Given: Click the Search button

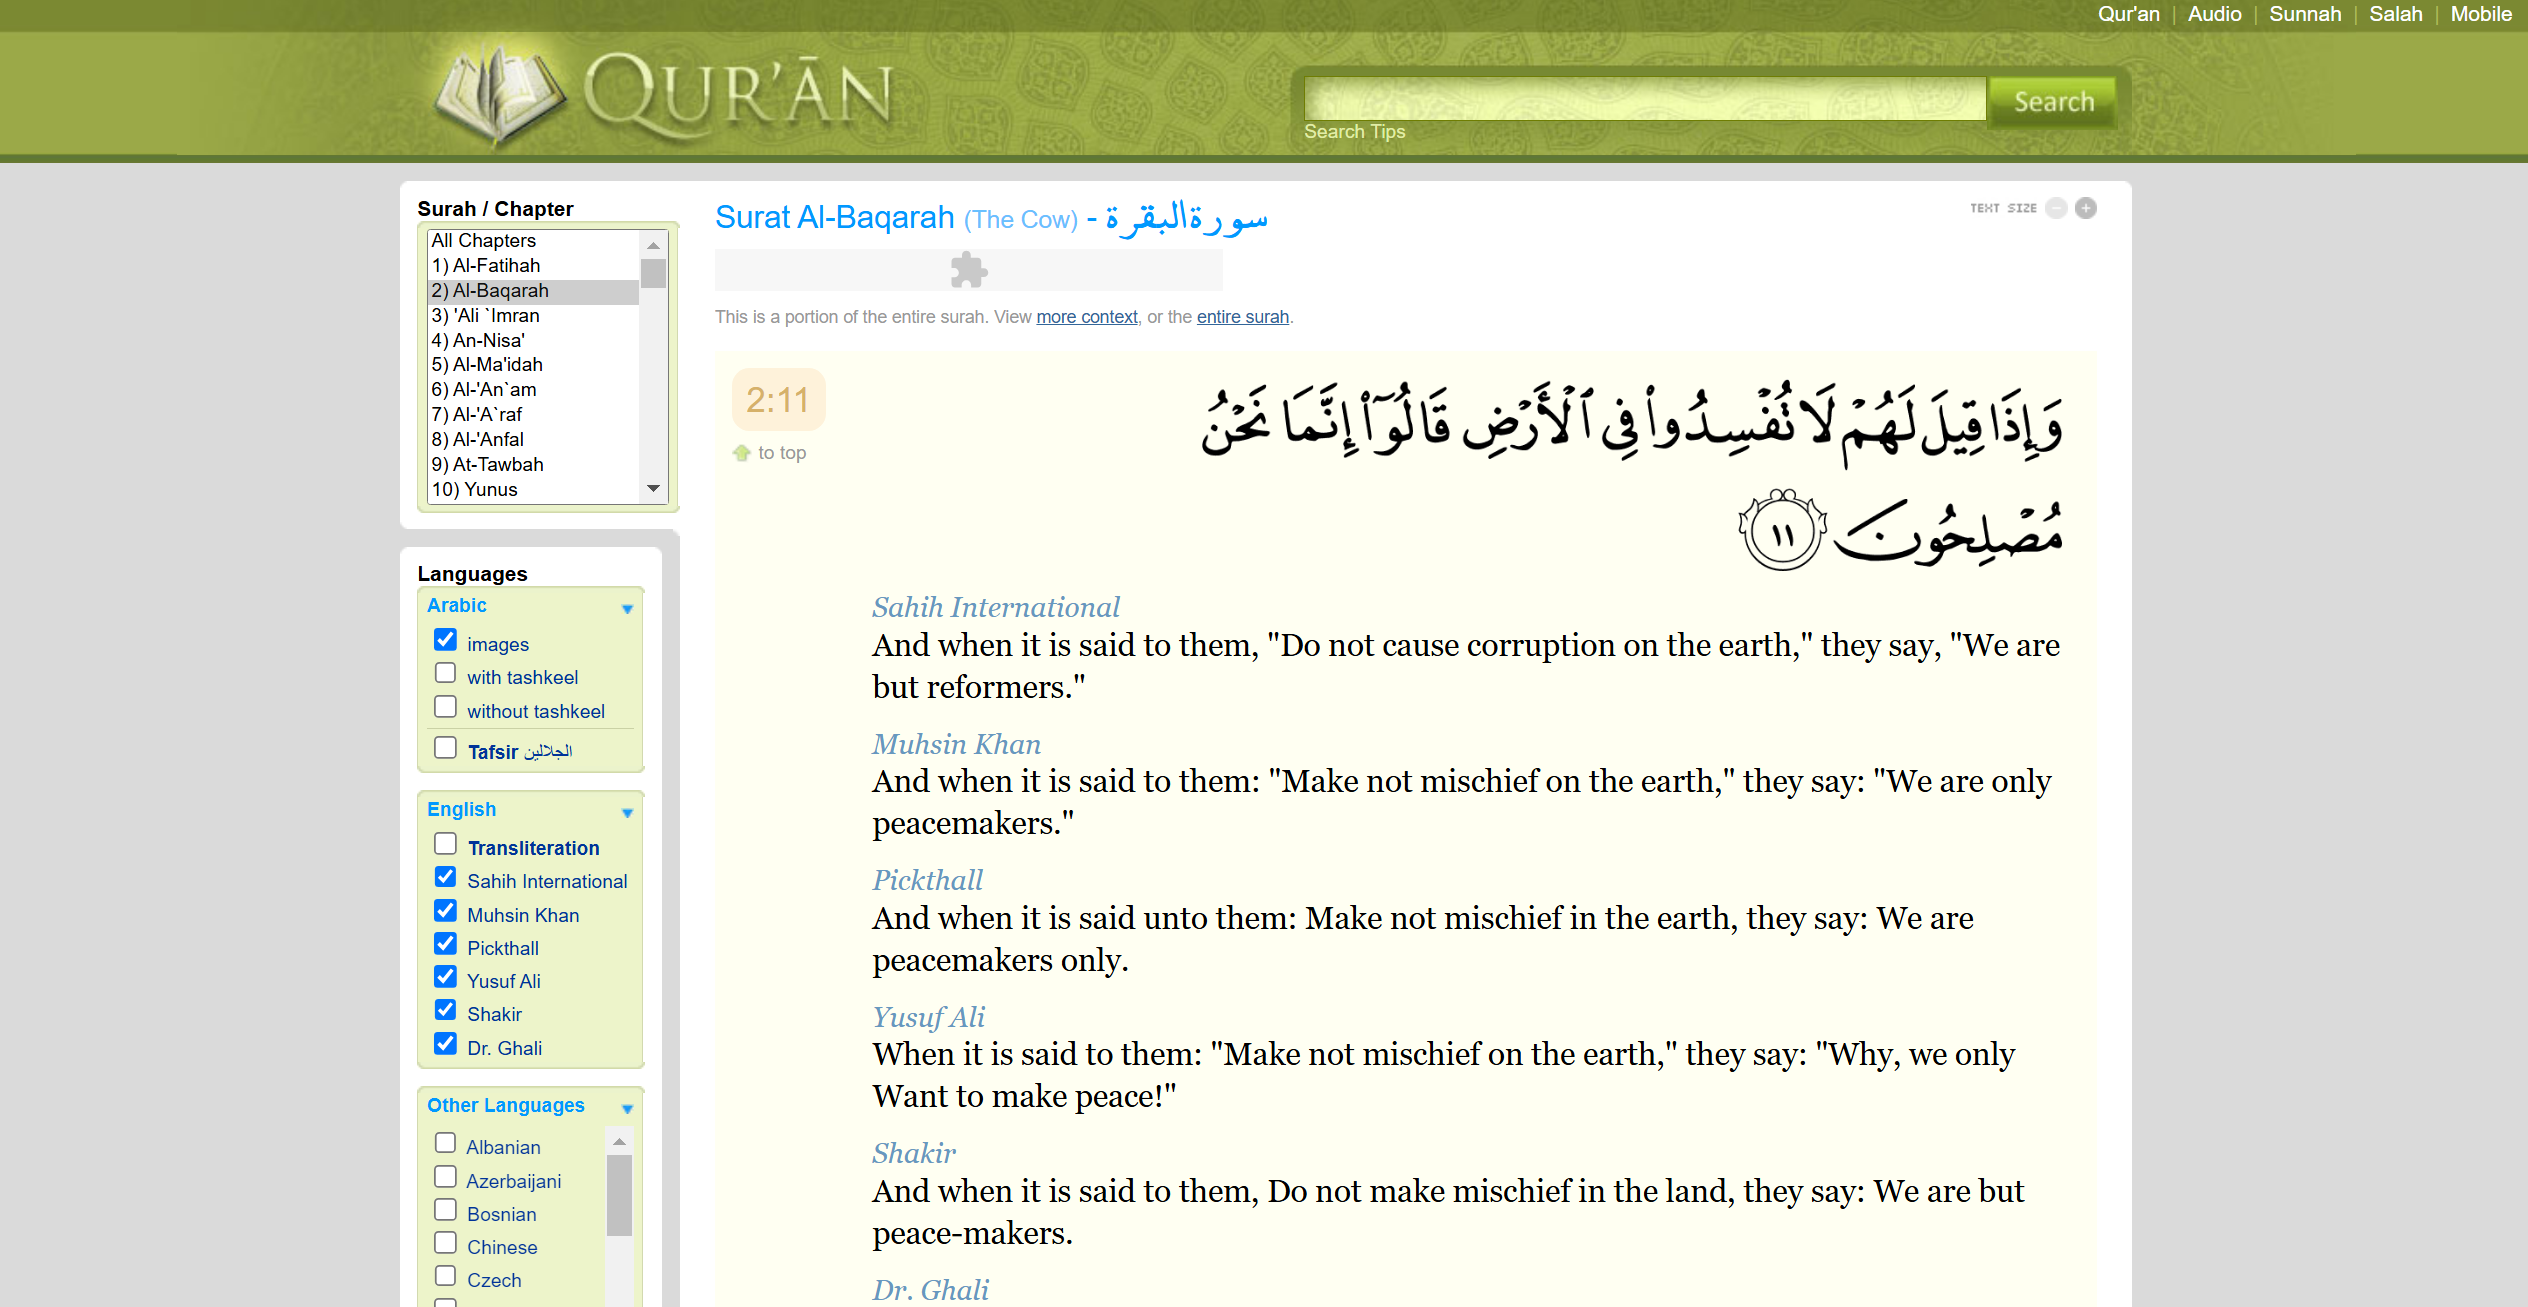Looking at the screenshot, I should (2053, 101).
